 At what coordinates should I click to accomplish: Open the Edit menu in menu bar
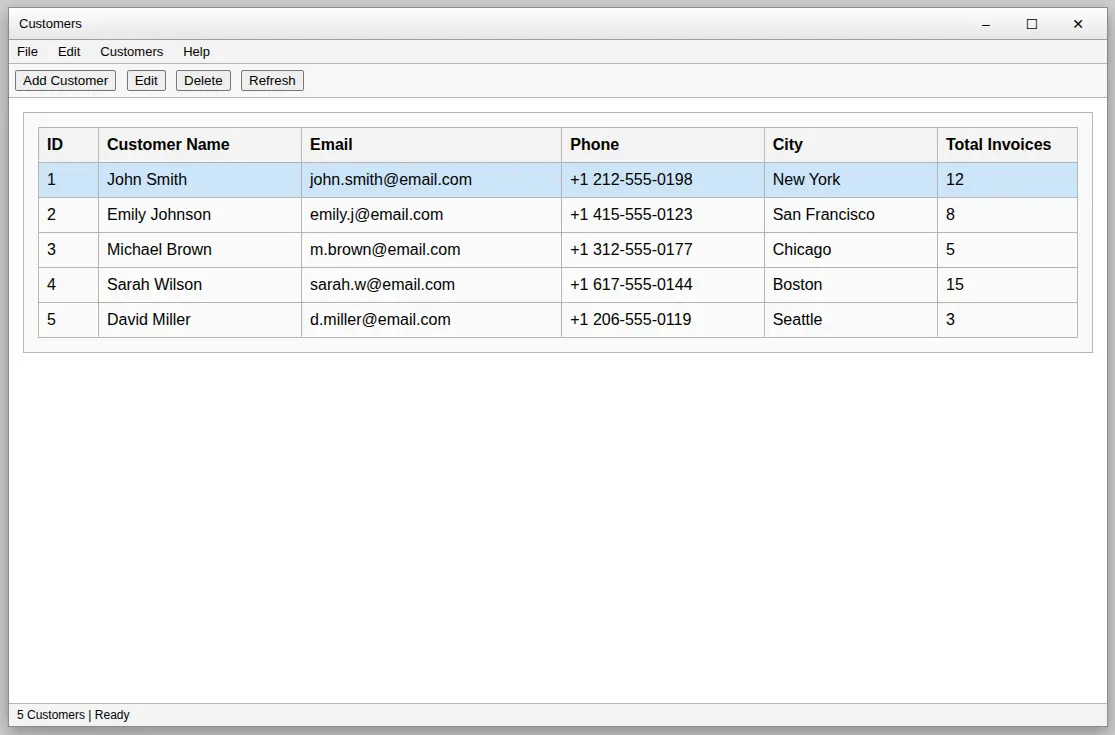click(x=69, y=52)
